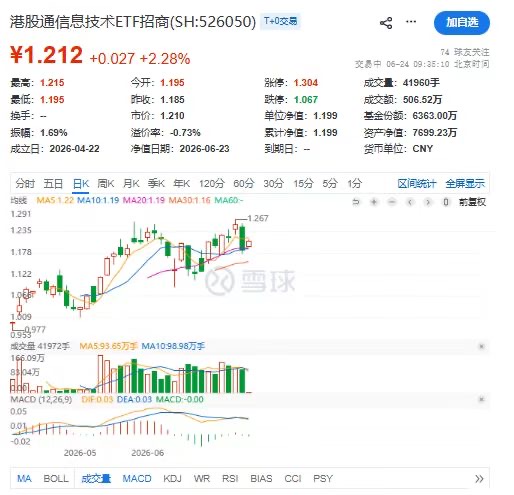Viewport: 514px width, 495px height.
Task: Toggle the PSY indicator
Action: coord(323,479)
